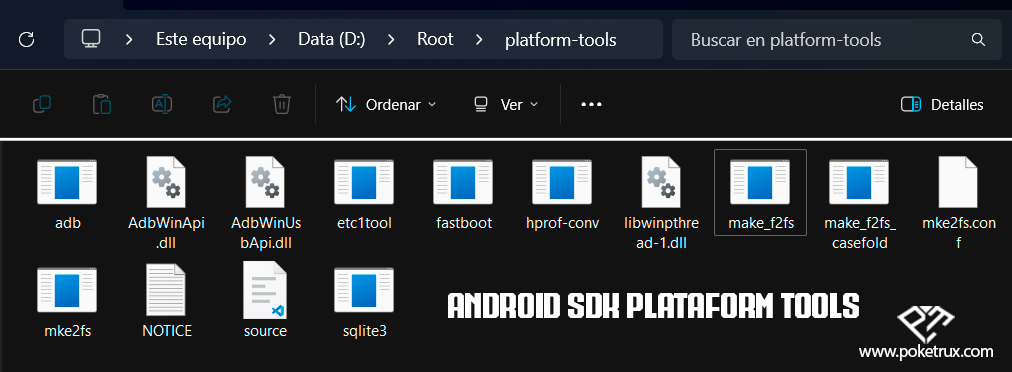Click the refresh icon beside the address bar

point(26,39)
